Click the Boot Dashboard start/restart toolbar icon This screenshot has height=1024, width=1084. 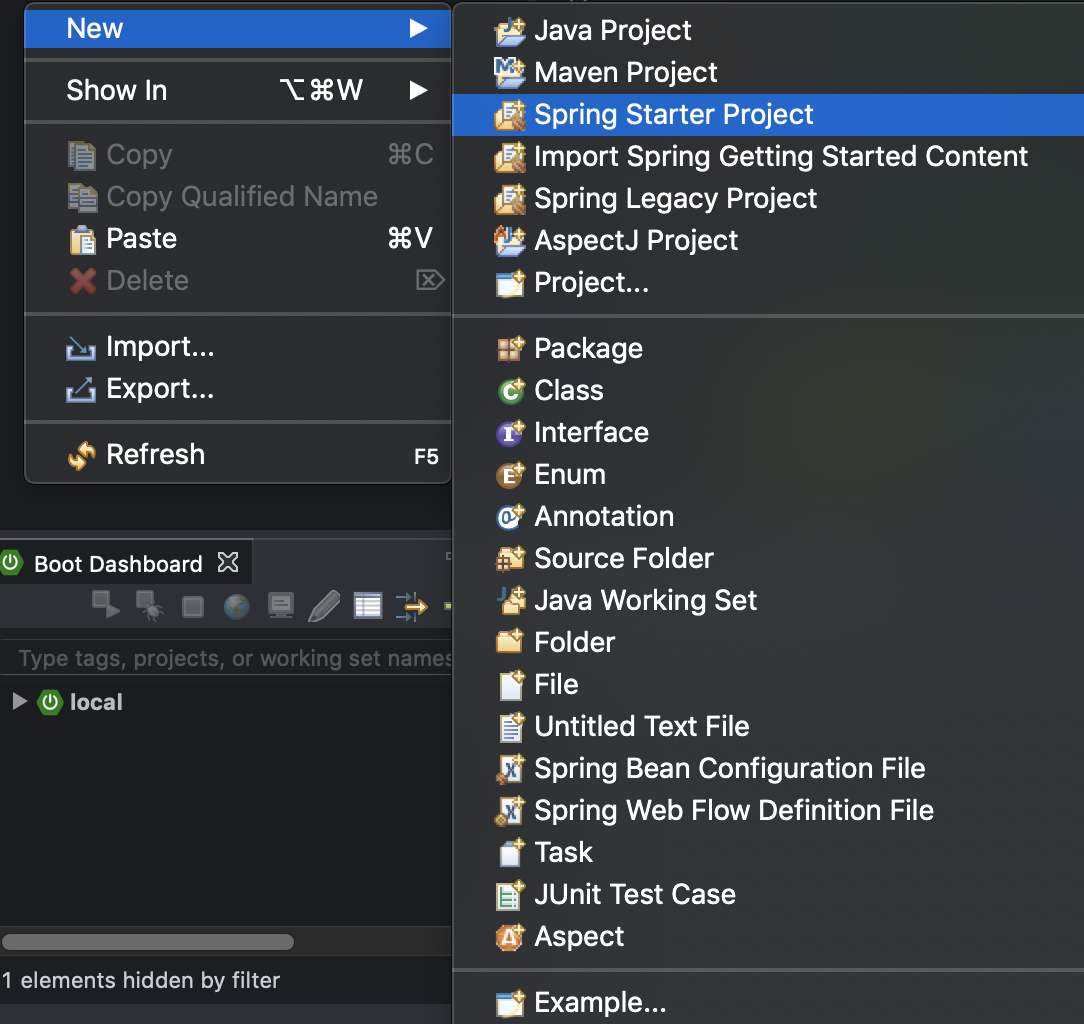[106, 605]
